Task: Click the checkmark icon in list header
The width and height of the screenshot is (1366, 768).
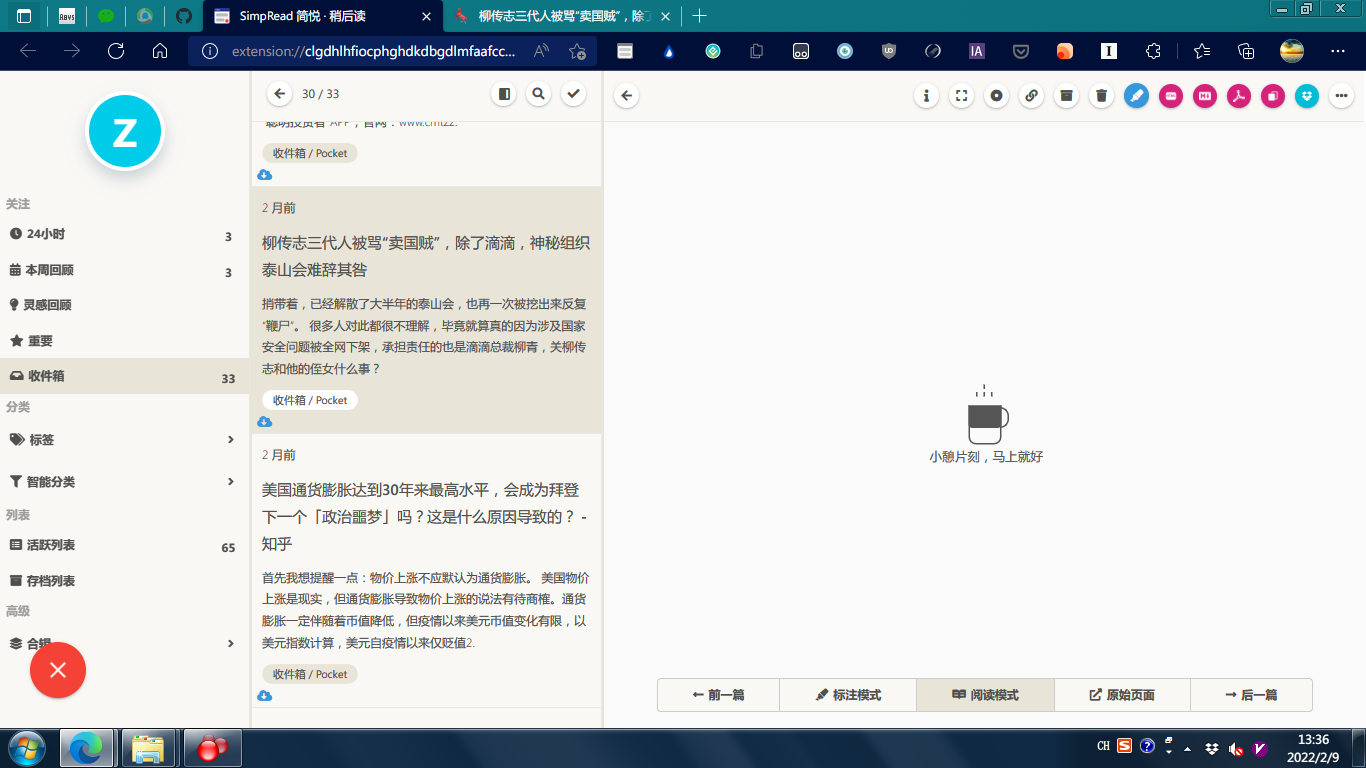Action: coord(573,94)
